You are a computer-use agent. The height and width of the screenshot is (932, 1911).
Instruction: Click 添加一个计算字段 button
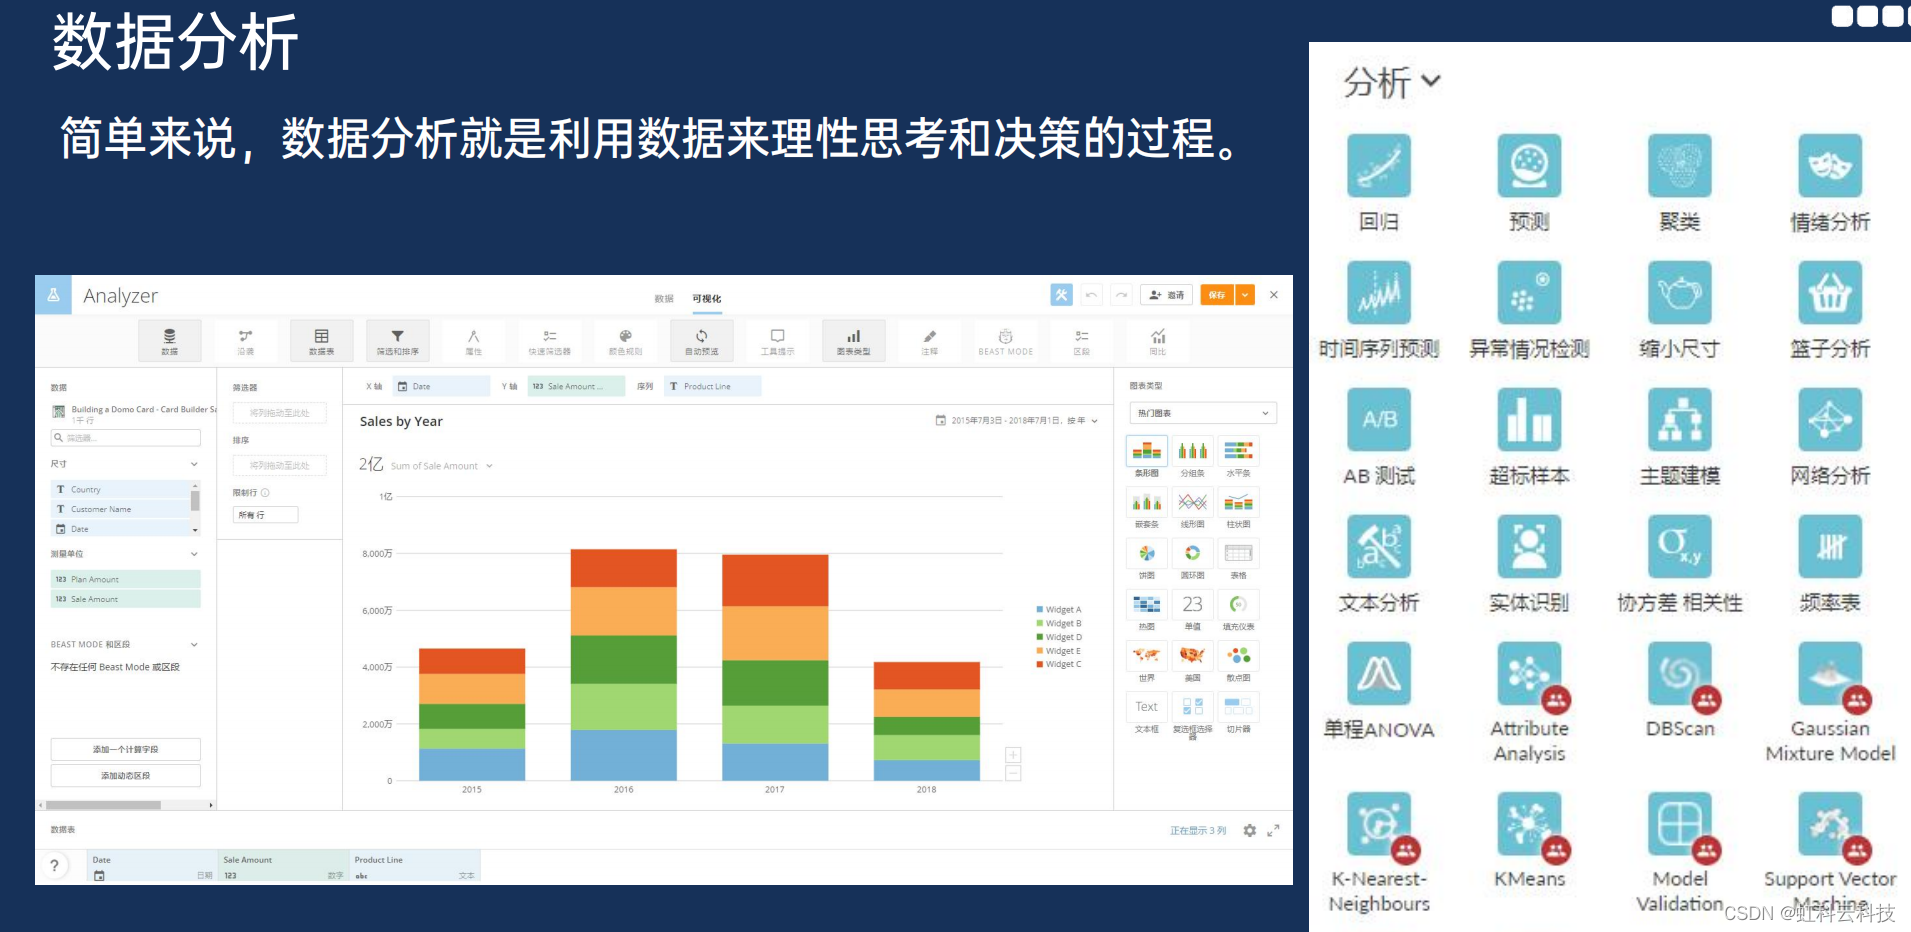(126, 749)
